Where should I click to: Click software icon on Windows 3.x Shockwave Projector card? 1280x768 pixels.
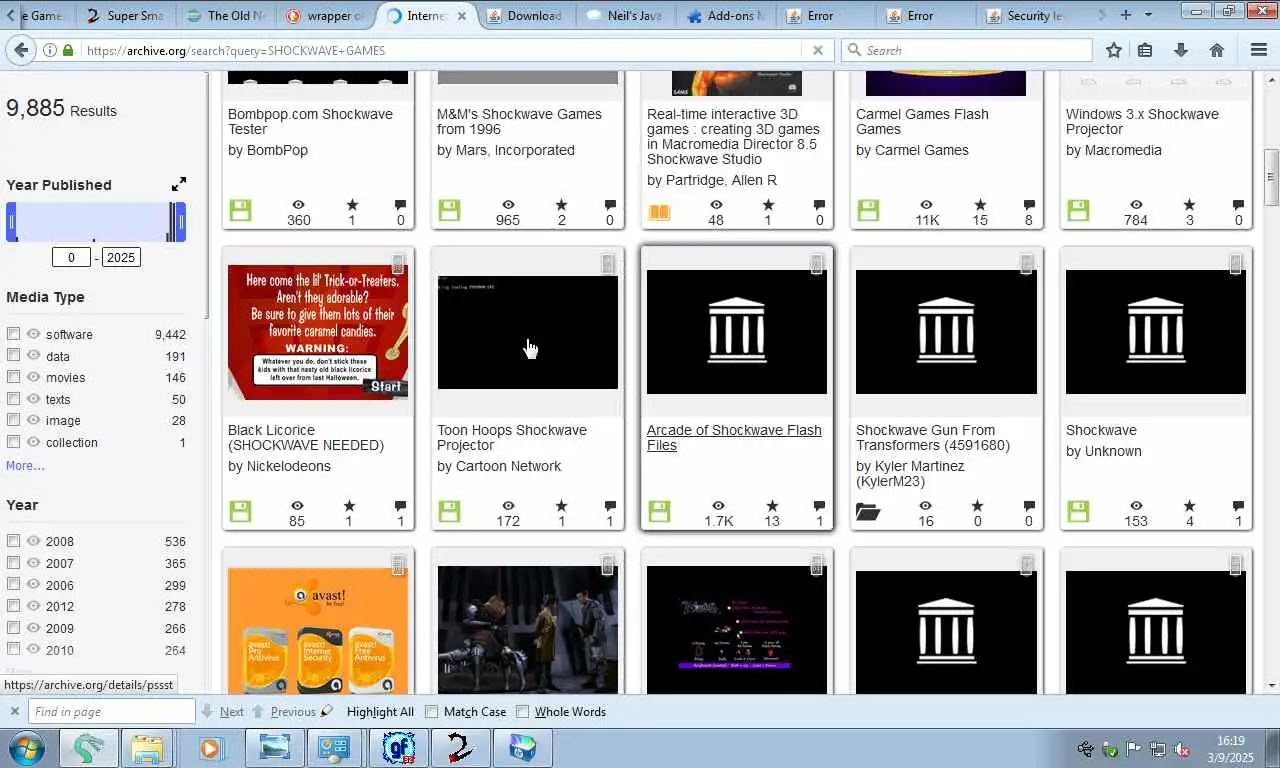(1078, 210)
